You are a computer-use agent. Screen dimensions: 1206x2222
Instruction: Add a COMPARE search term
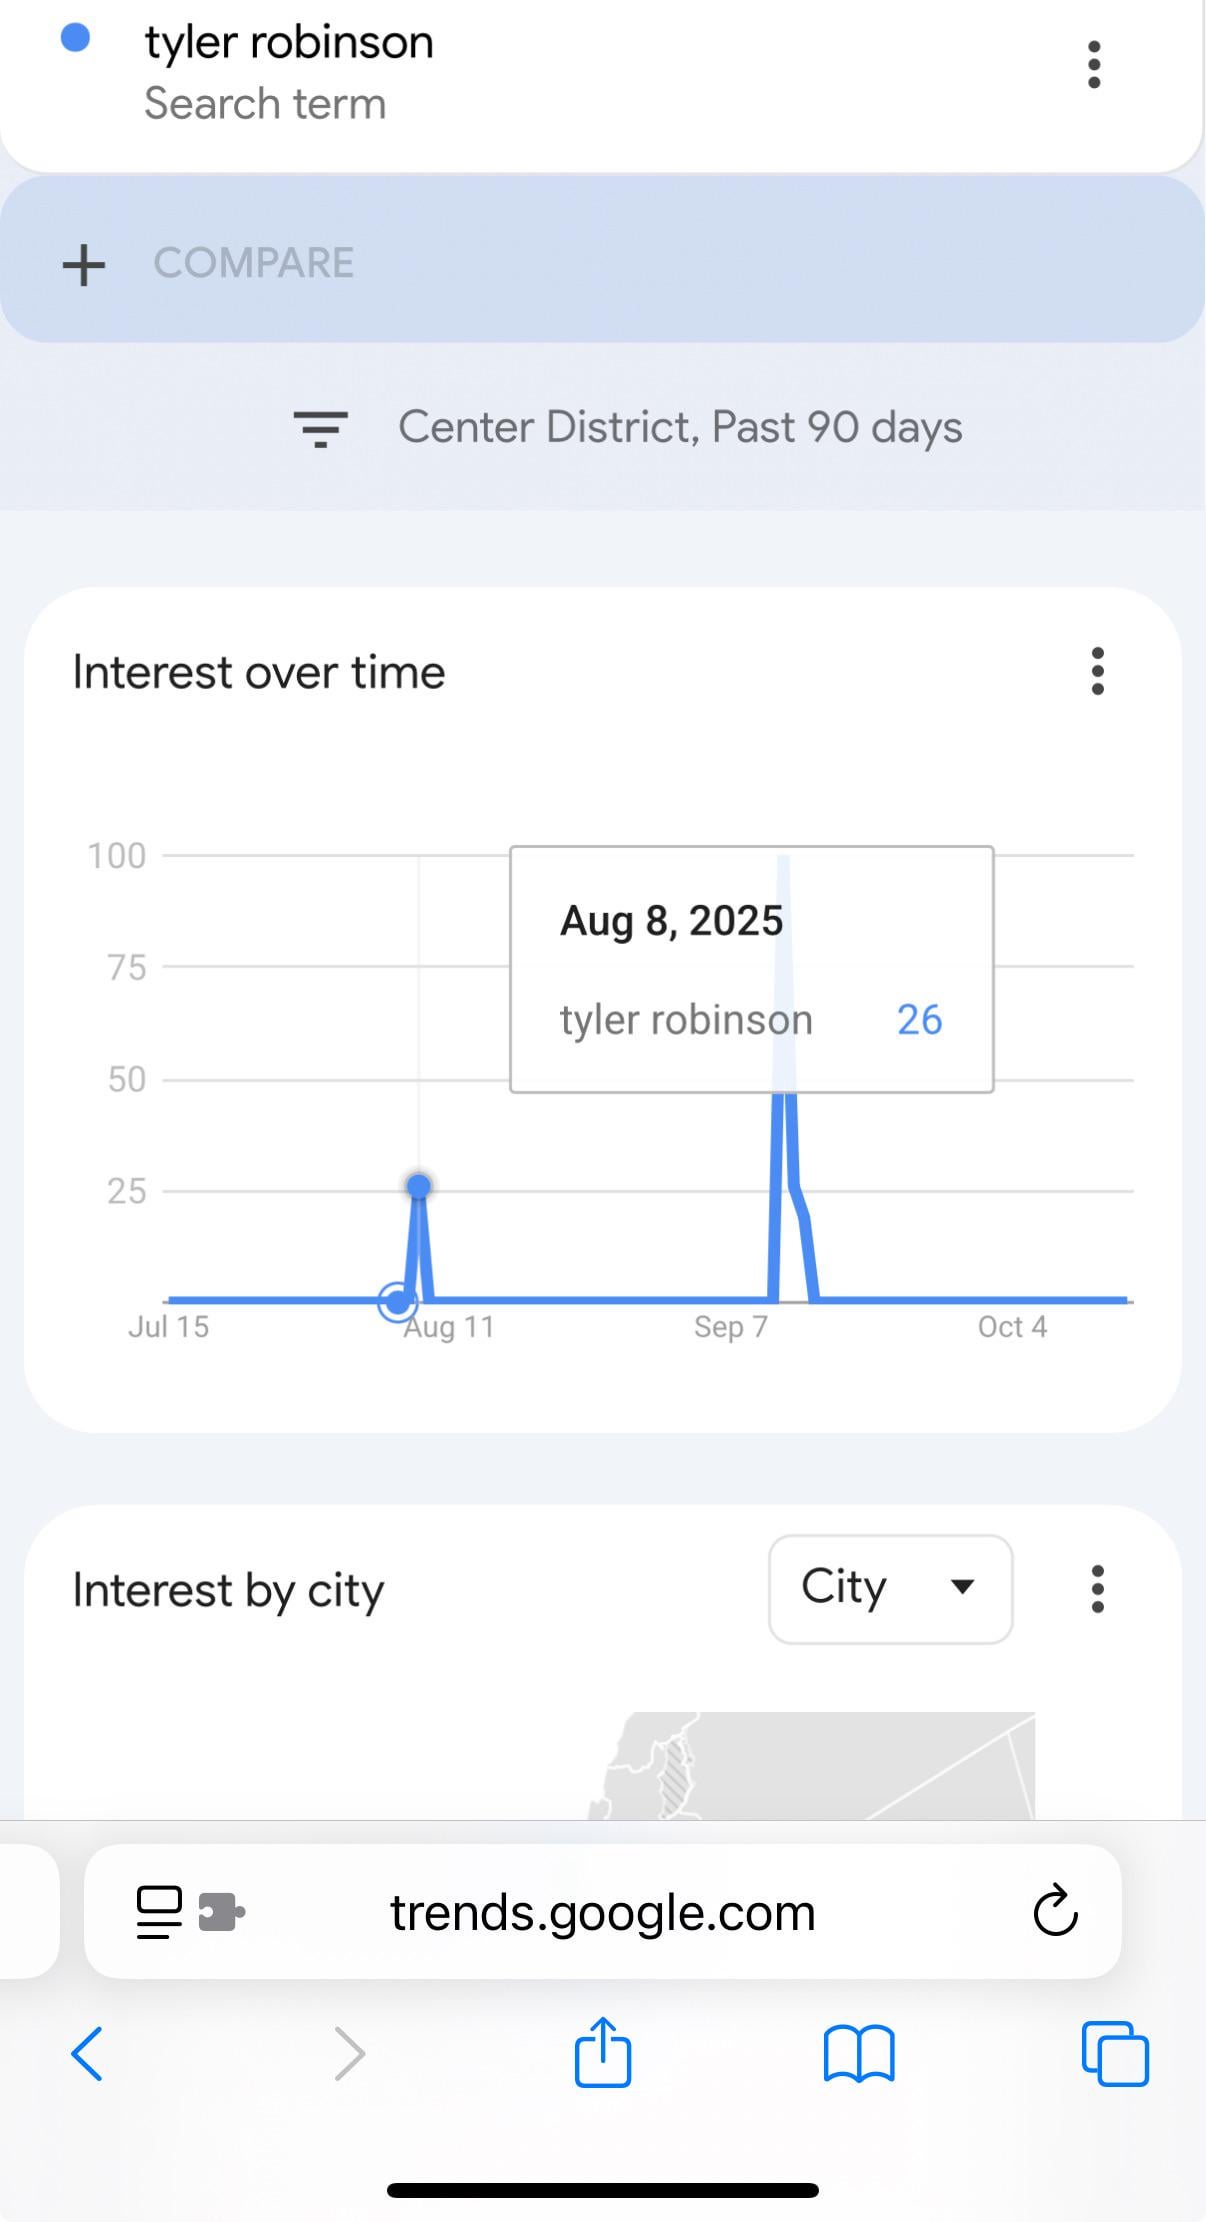tap(603, 260)
